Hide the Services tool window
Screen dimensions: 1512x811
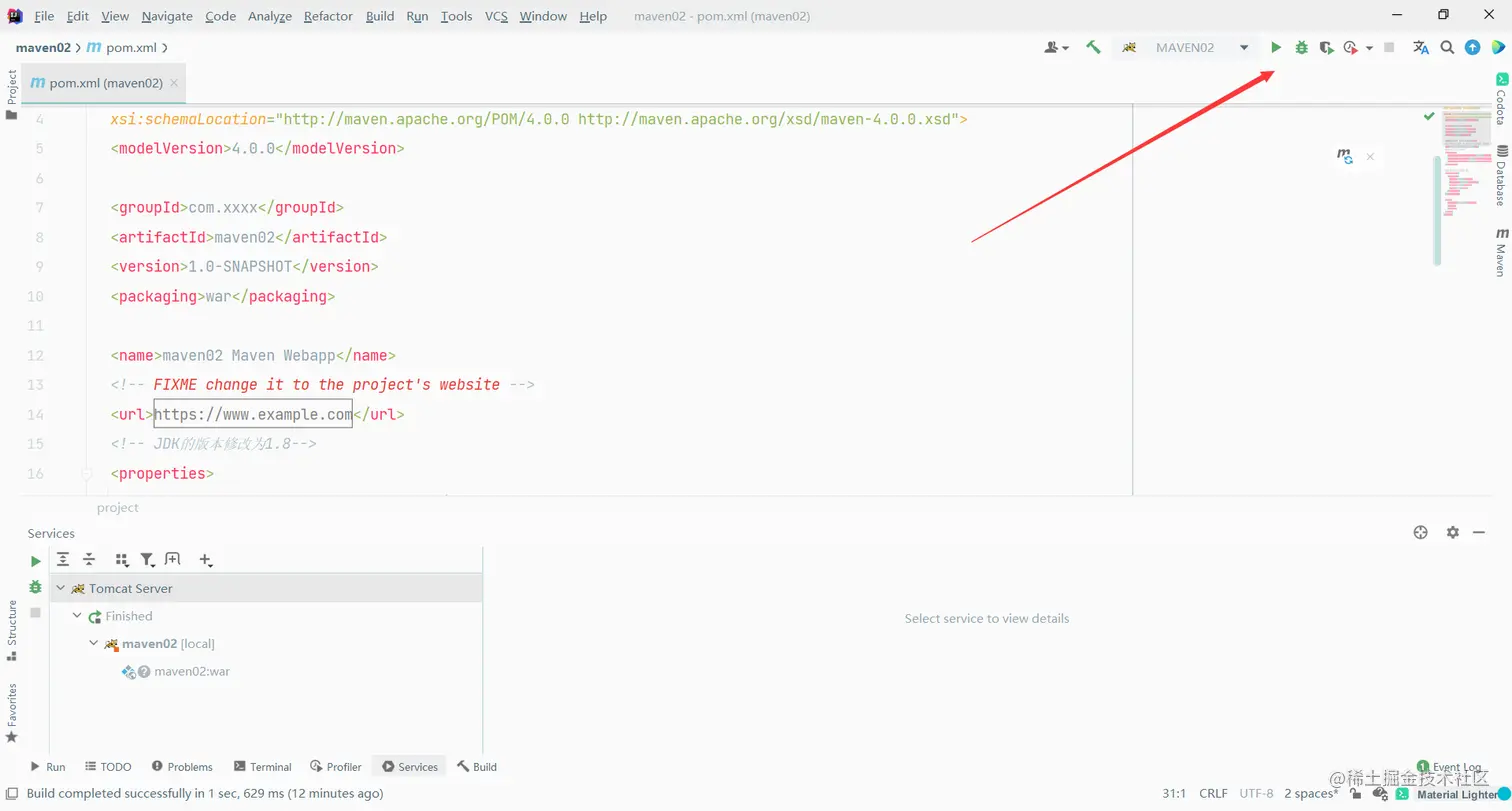tap(1479, 533)
